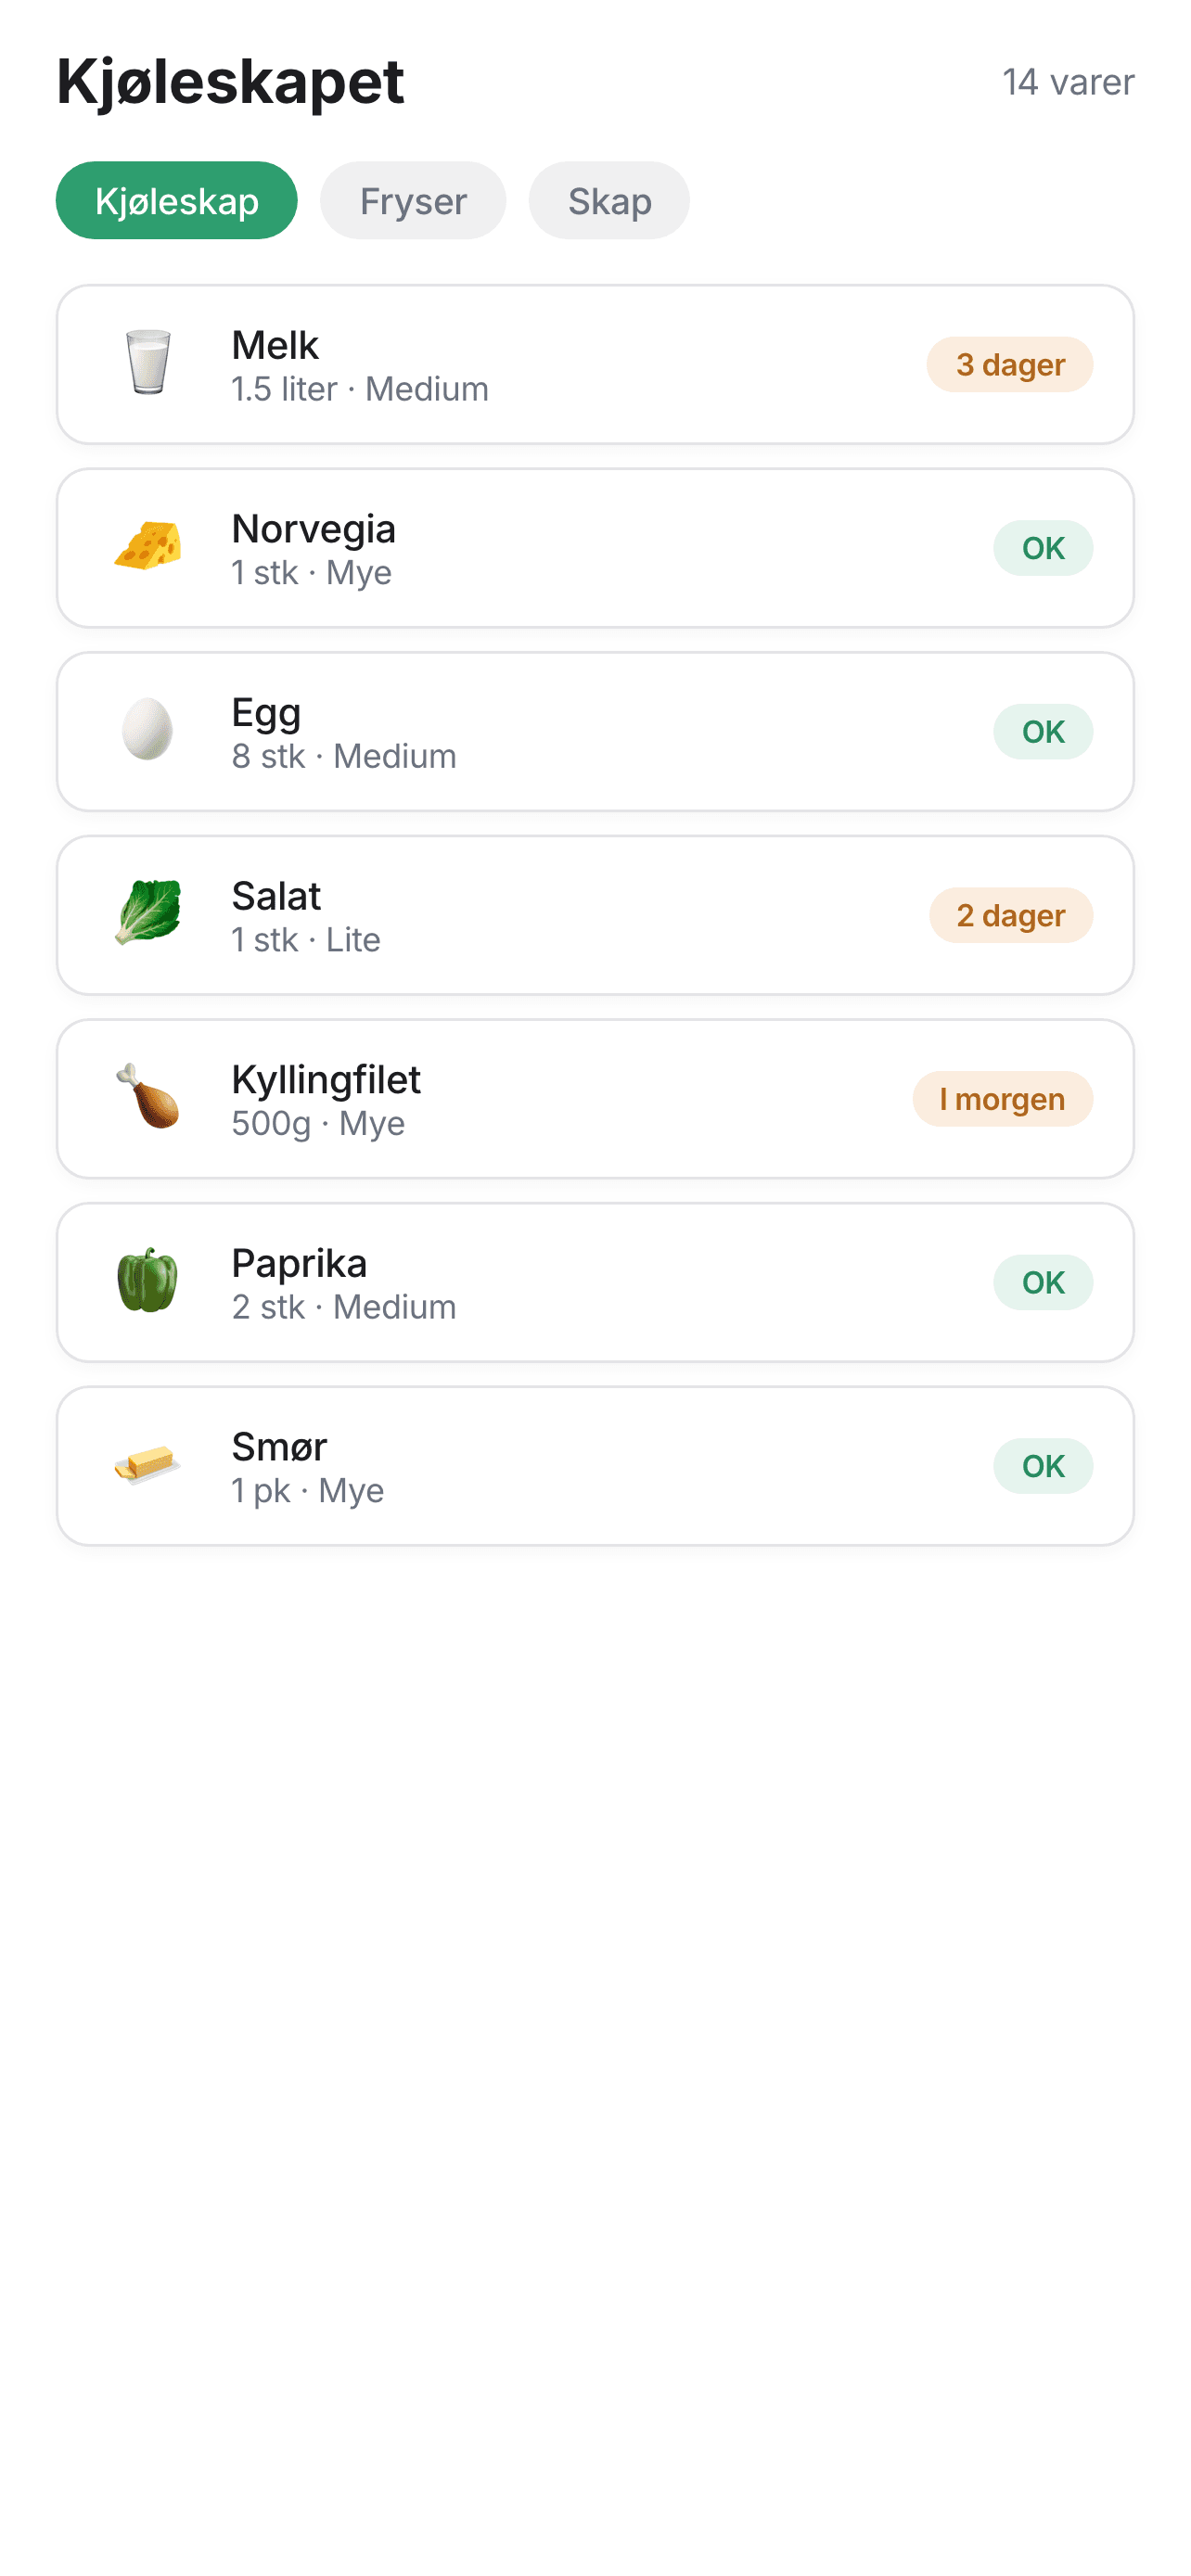
Task: Tap the milk glass icon
Action: click(148, 363)
